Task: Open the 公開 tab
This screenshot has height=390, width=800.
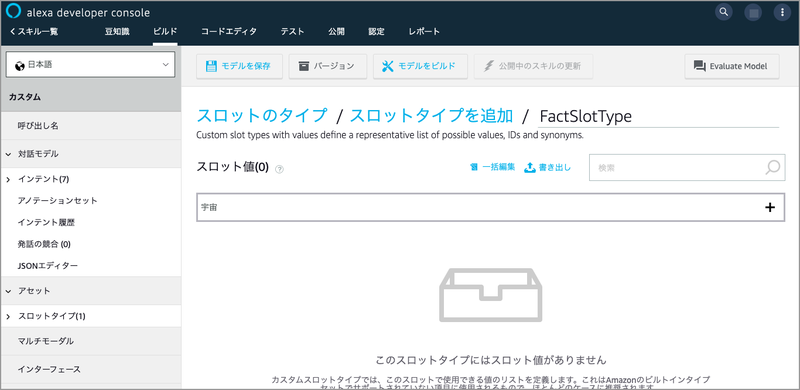Action: click(336, 32)
